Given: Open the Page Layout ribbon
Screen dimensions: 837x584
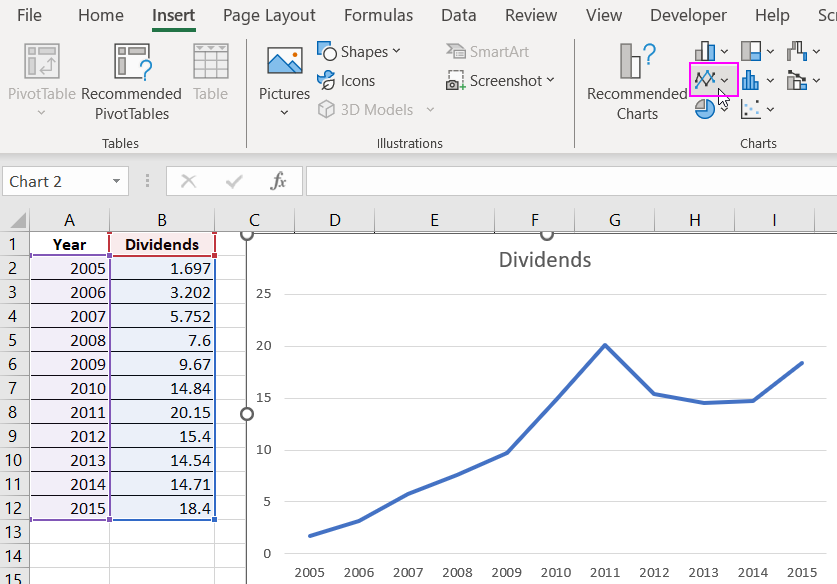Looking at the screenshot, I should [269, 15].
